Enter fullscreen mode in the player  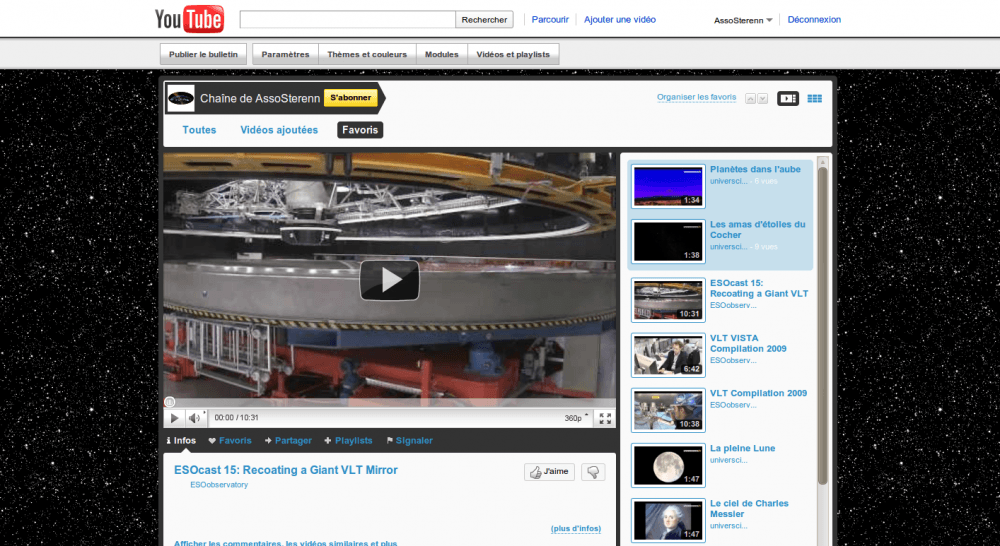point(605,418)
